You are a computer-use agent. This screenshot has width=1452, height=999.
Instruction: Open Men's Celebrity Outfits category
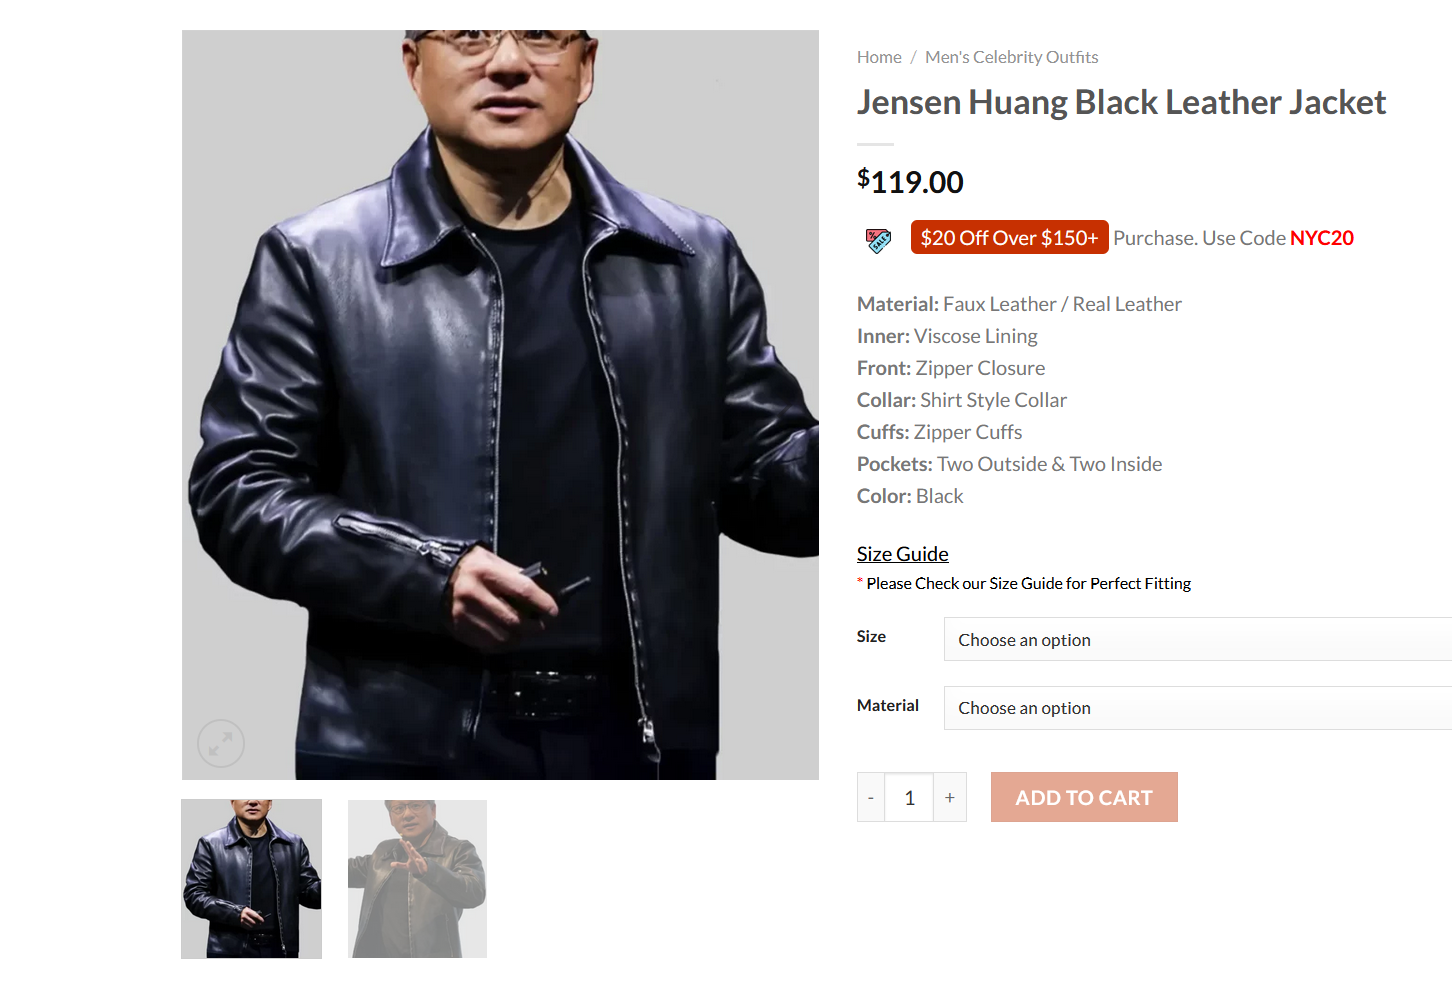(1012, 57)
